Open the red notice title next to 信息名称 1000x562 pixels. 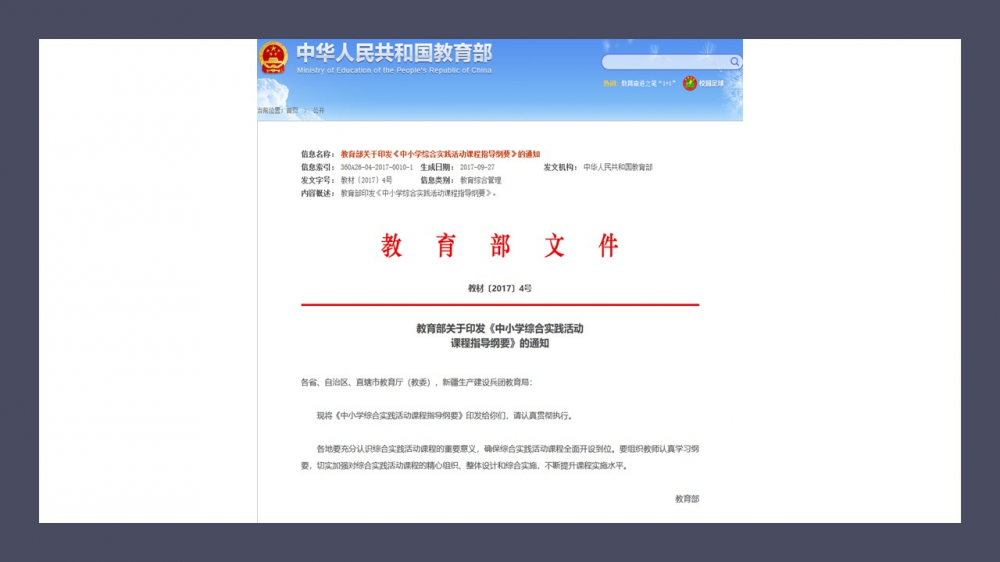[440, 154]
